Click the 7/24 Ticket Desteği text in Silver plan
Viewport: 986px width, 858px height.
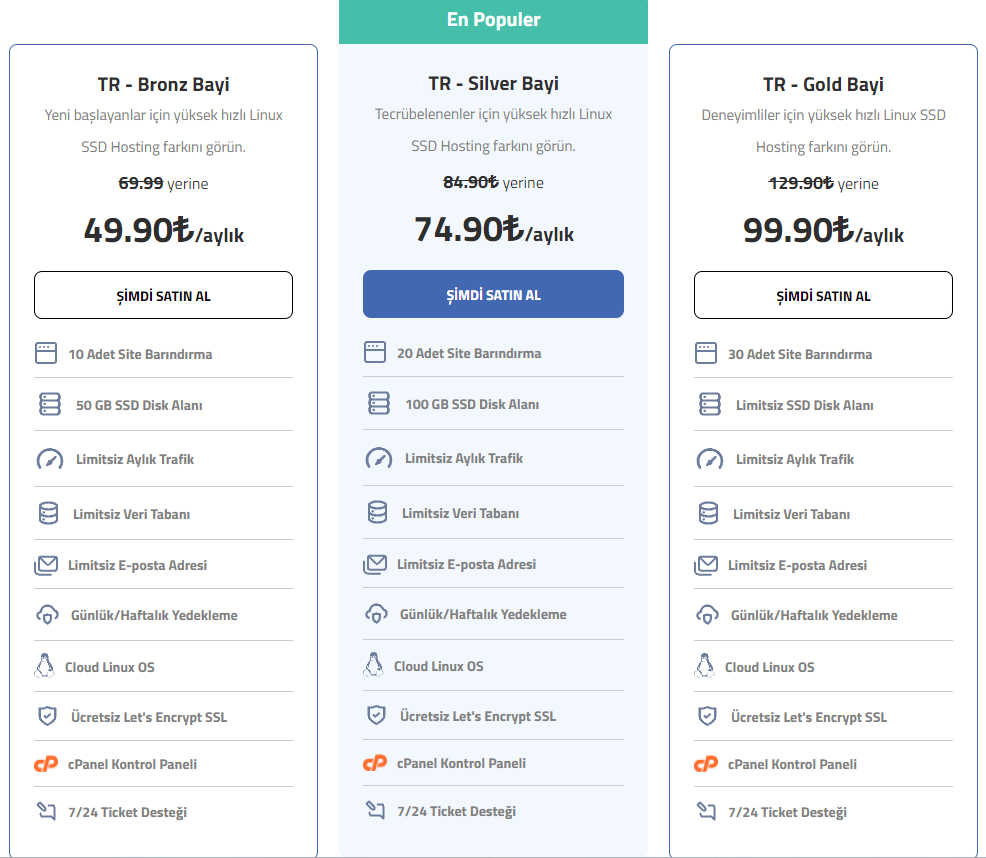(x=457, y=811)
